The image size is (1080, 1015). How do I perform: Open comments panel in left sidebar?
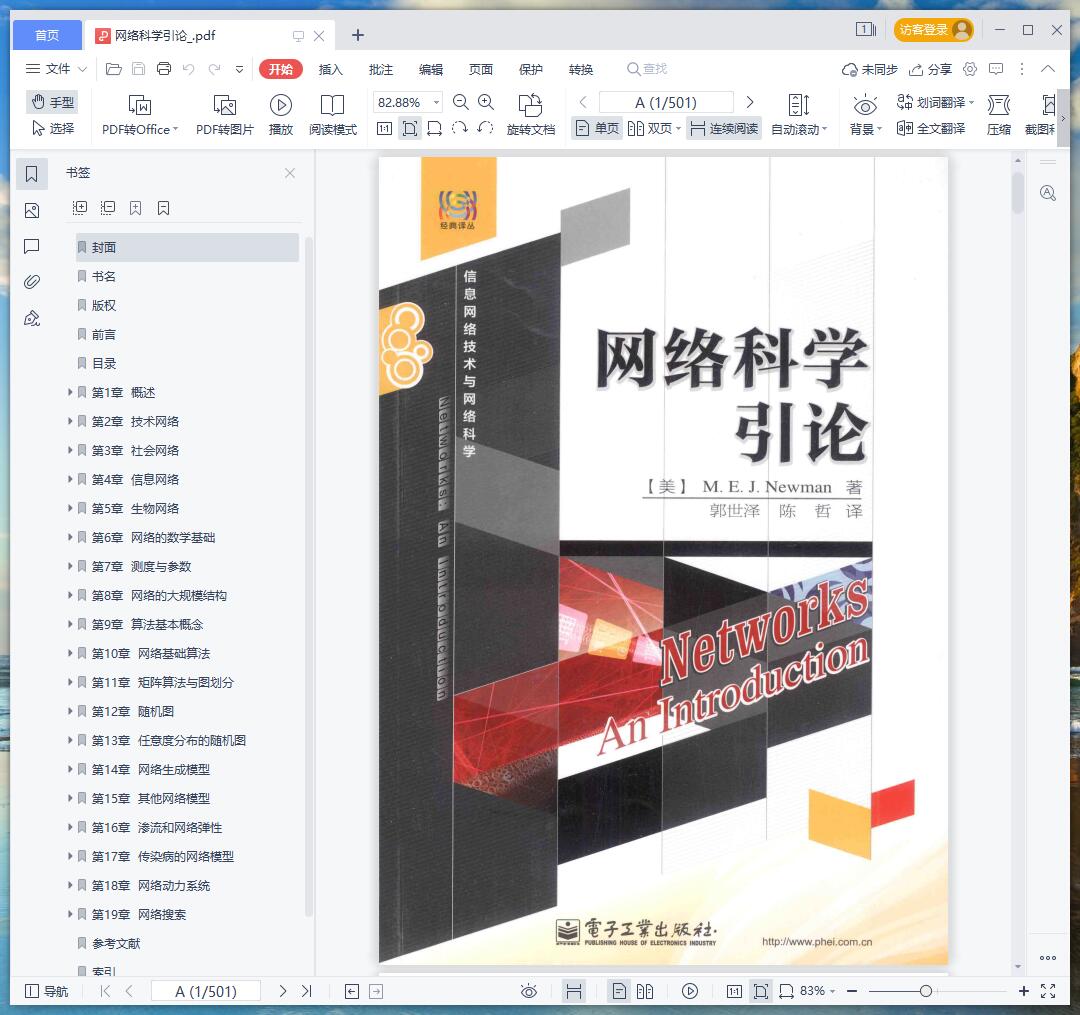click(32, 247)
